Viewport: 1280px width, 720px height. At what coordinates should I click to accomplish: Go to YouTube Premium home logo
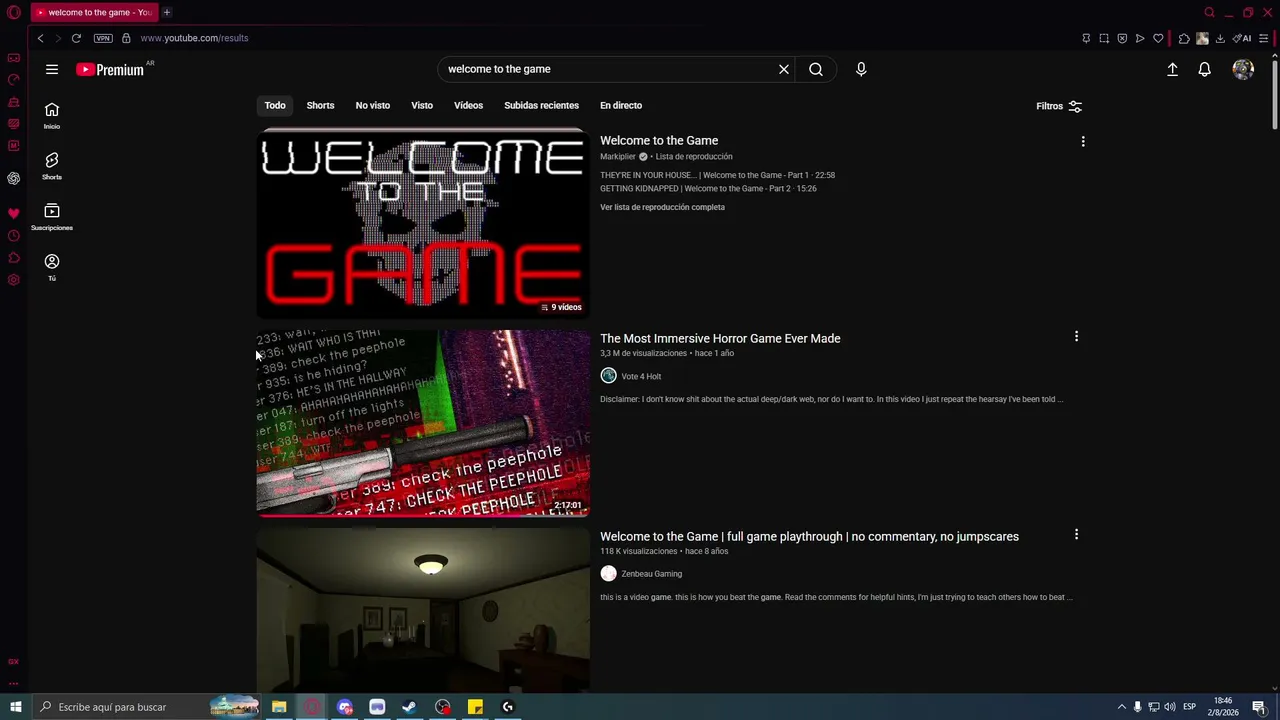110,70
